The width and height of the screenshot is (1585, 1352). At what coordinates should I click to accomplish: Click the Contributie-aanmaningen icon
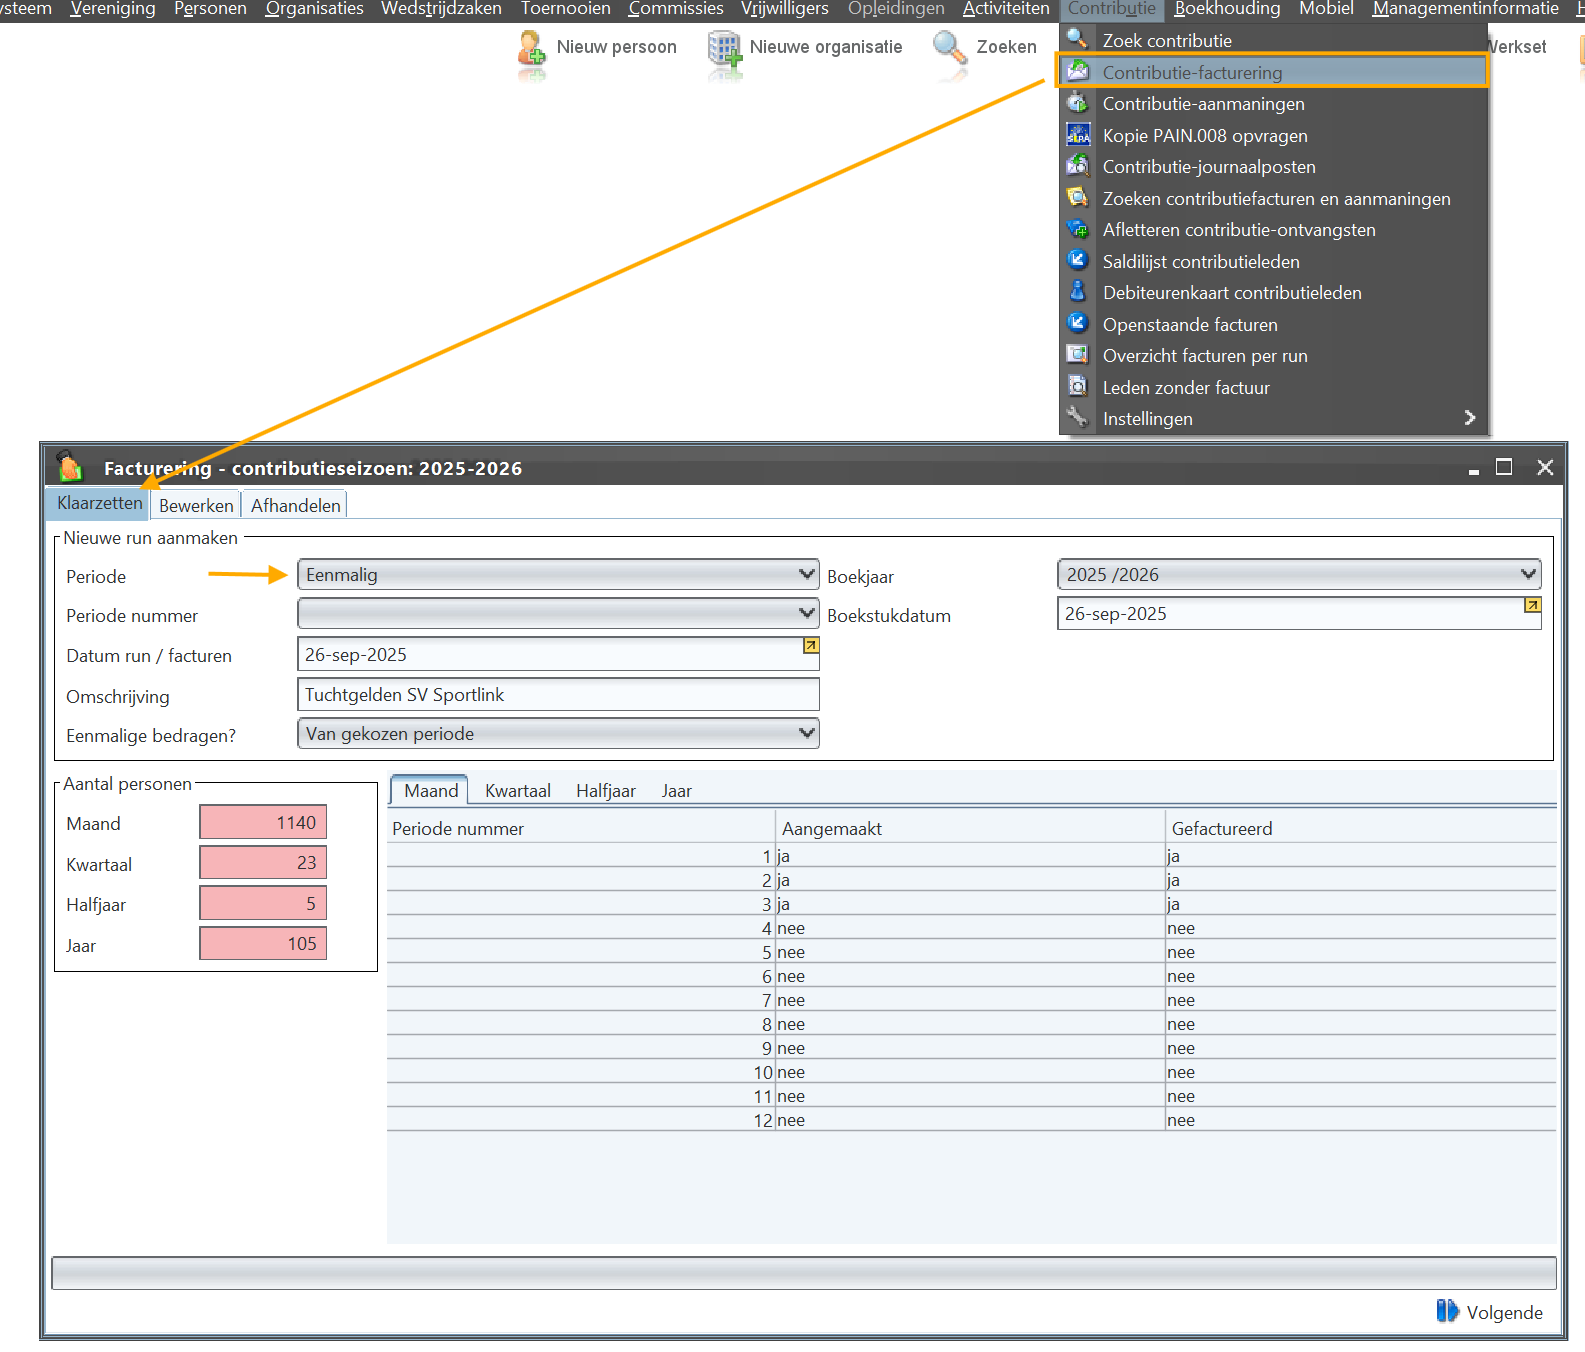(x=1077, y=103)
